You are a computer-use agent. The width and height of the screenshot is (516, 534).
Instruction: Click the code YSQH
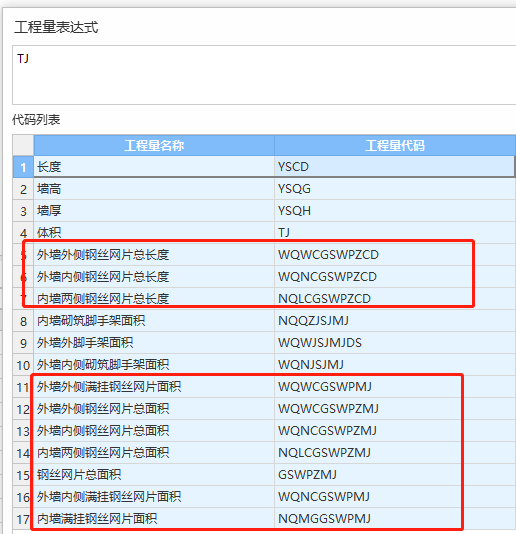pyautogui.click(x=294, y=211)
